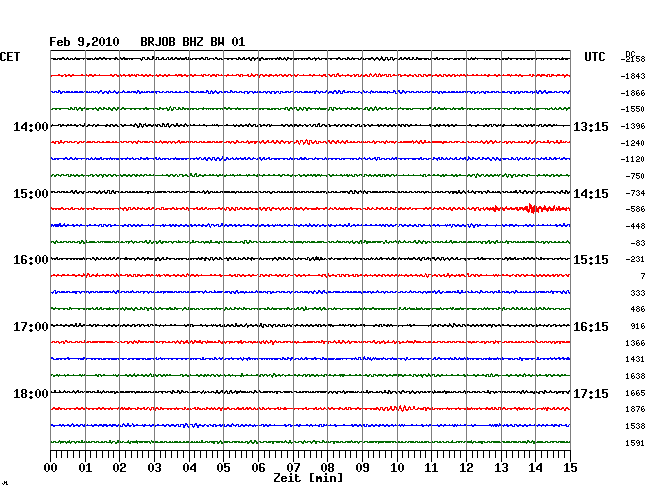650x494 pixels.
Task: Select the "15:00" CET time label
Action: [x=31, y=194]
